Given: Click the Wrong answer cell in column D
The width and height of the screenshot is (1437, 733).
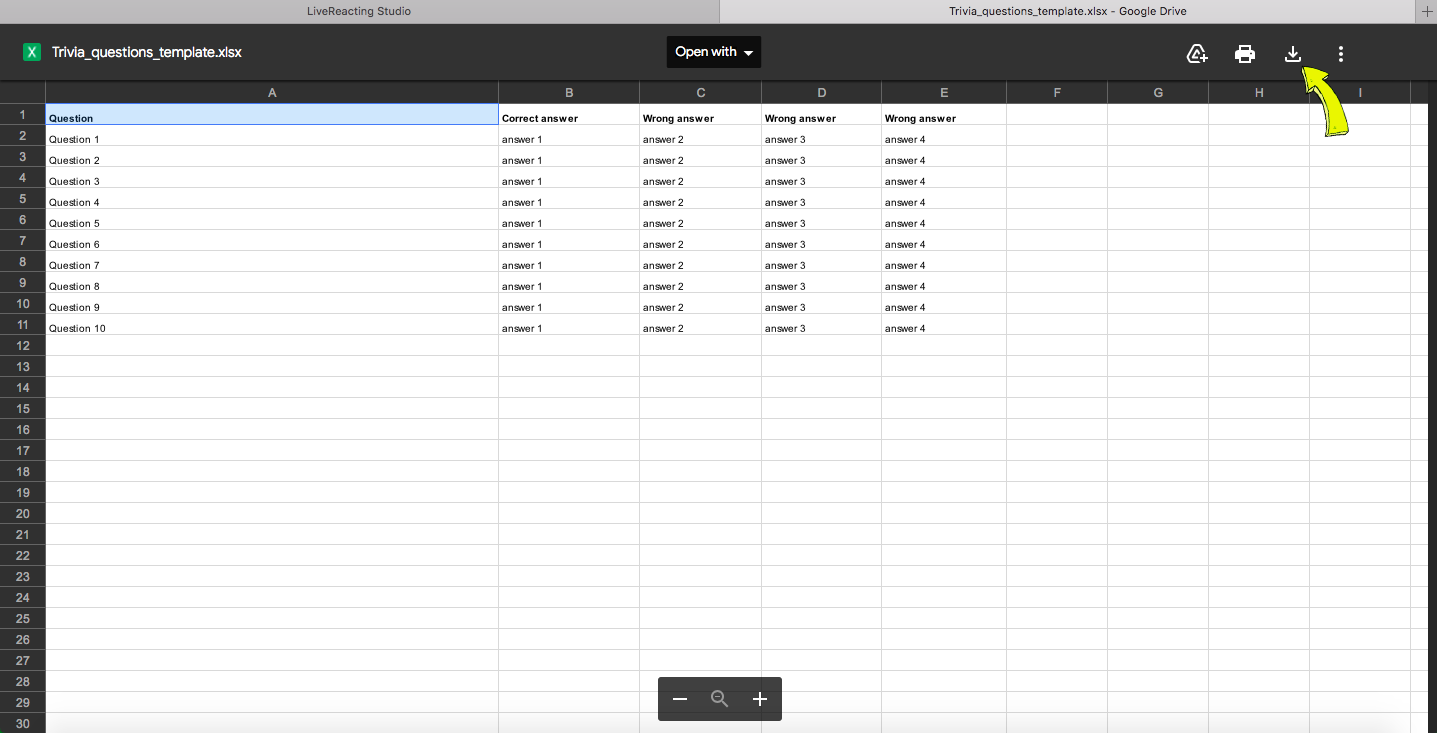Looking at the screenshot, I should tap(822, 115).
